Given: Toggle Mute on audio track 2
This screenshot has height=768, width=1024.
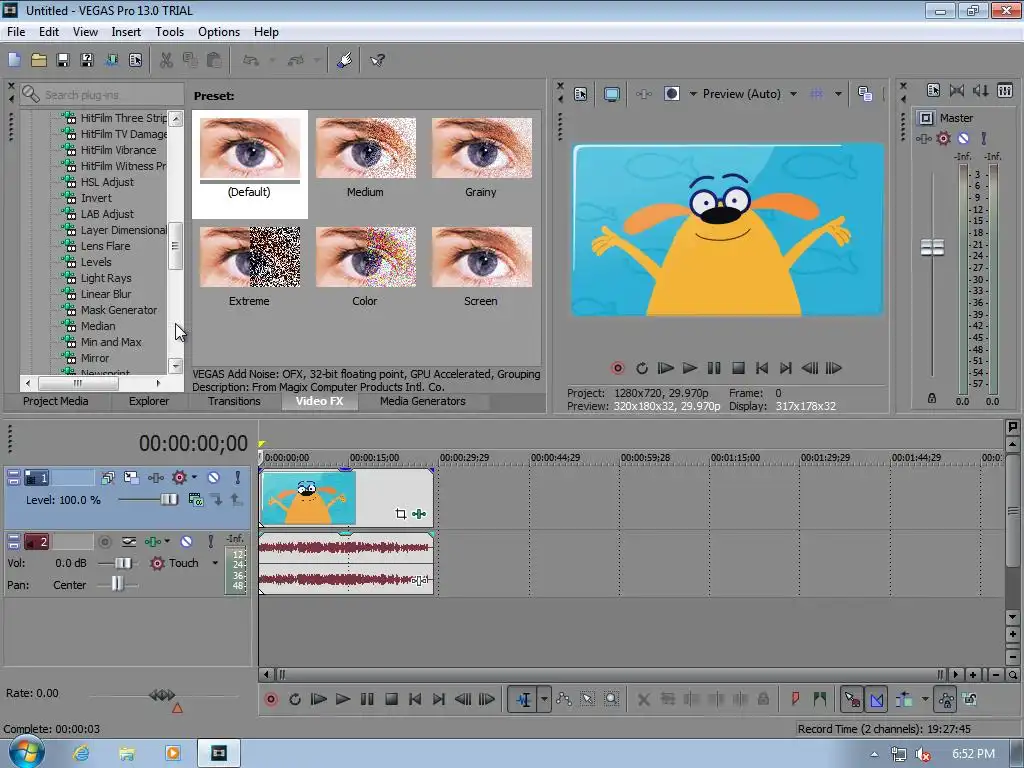Looking at the screenshot, I should tap(187, 541).
